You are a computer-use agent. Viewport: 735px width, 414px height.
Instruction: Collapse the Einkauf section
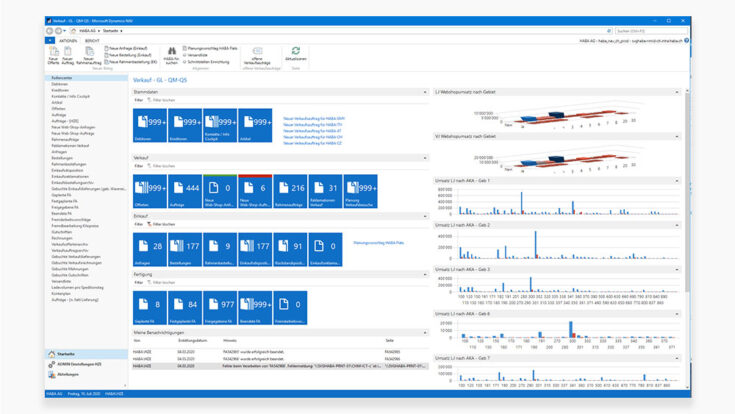tap(427, 215)
